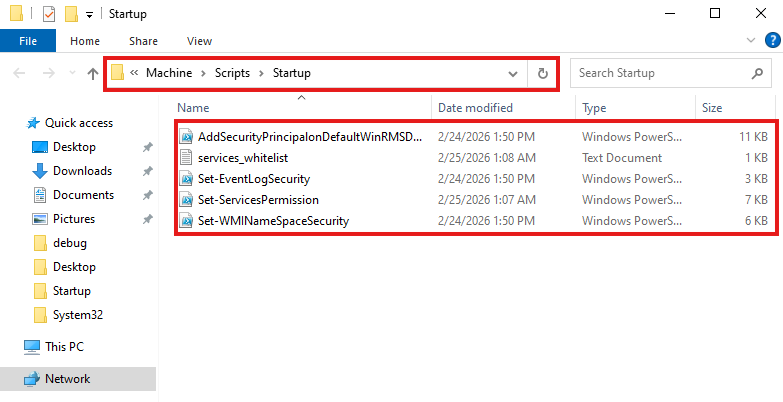The width and height of the screenshot is (783, 402).
Task: Click the Up one level arrow
Action: (93, 73)
